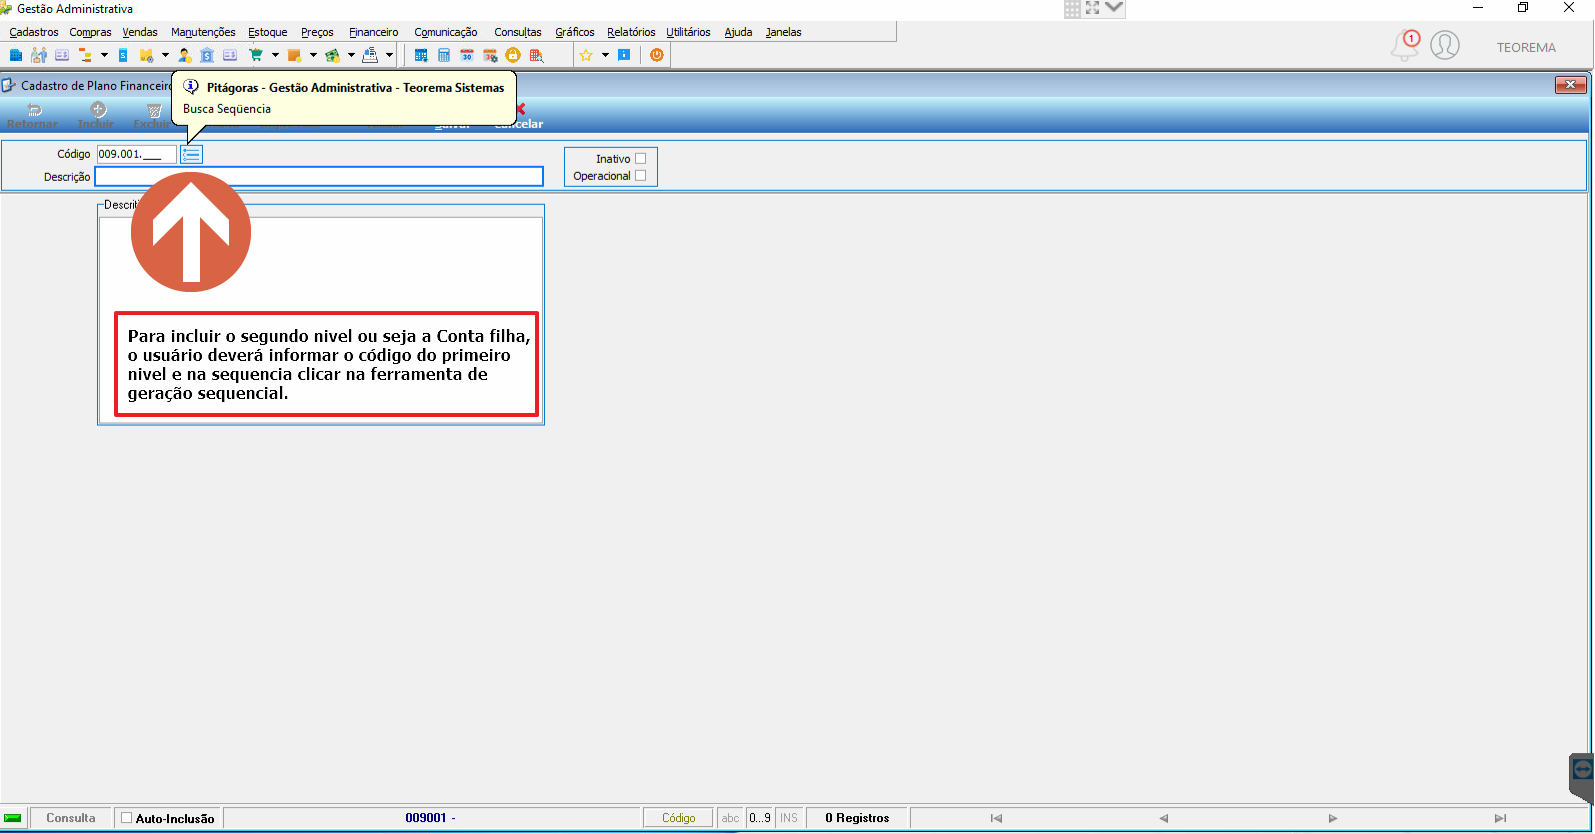Click the Retornar button
This screenshot has width=1595, height=834.
[x=33, y=116]
